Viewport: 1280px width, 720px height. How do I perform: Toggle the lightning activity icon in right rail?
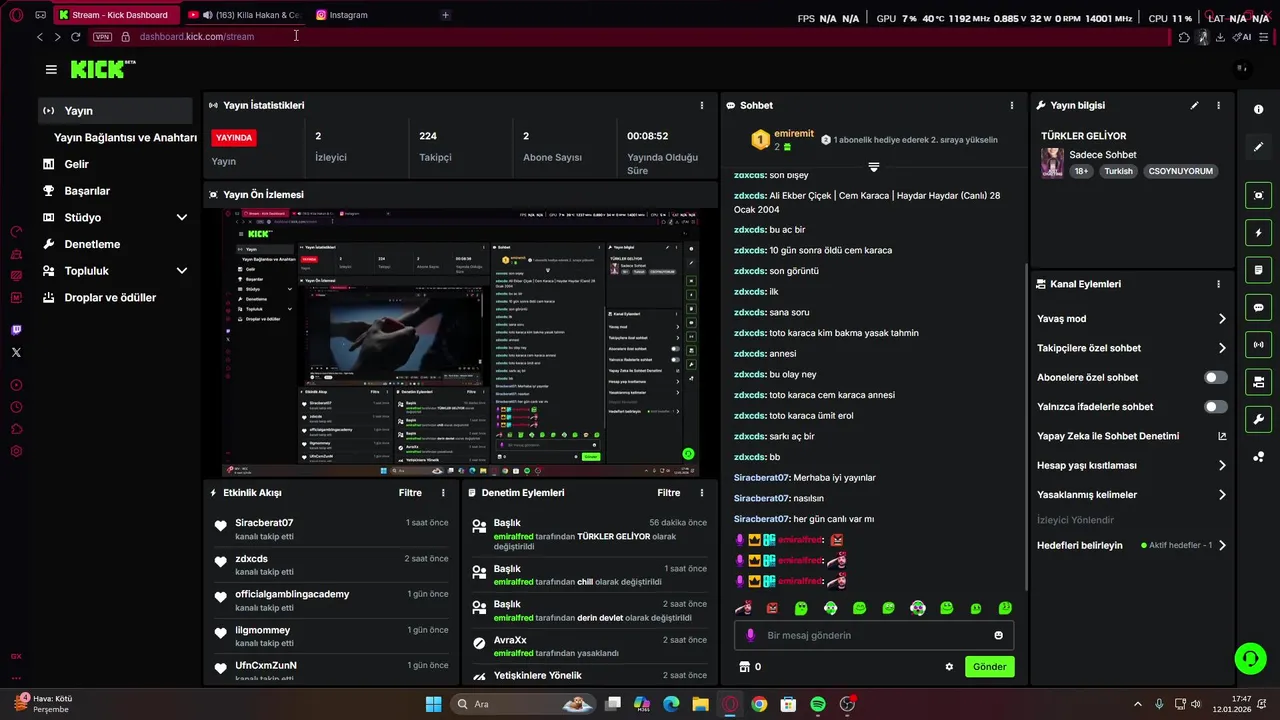1259,233
